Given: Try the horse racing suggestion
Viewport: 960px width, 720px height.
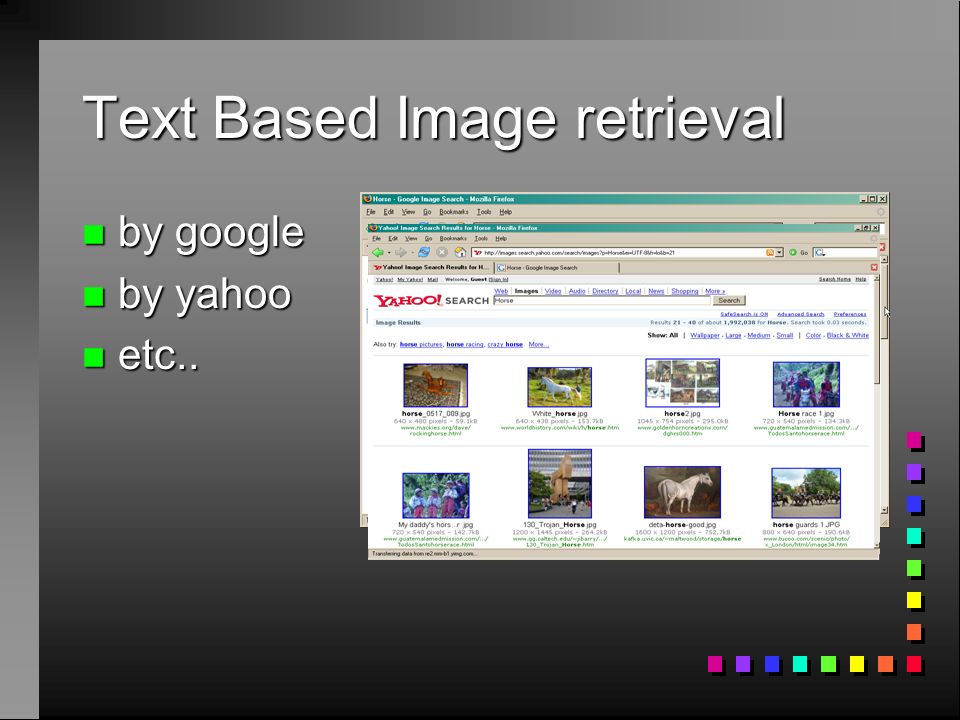Looking at the screenshot, I should click(465, 345).
